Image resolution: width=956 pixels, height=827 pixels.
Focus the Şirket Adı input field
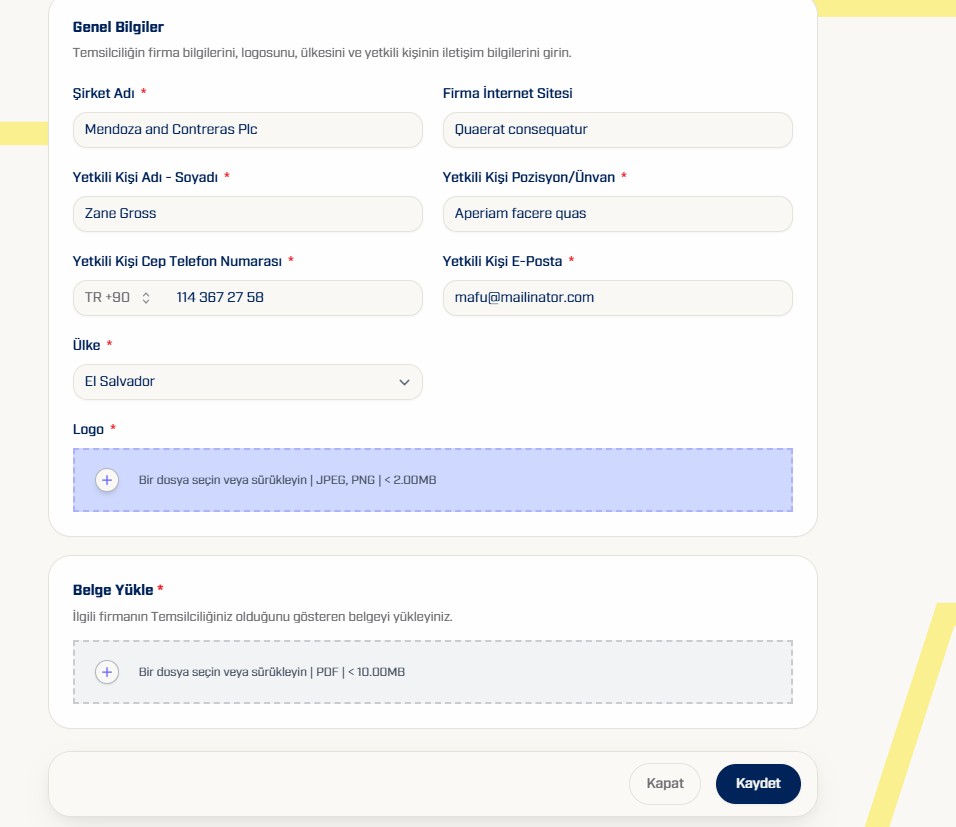click(248, 130)
